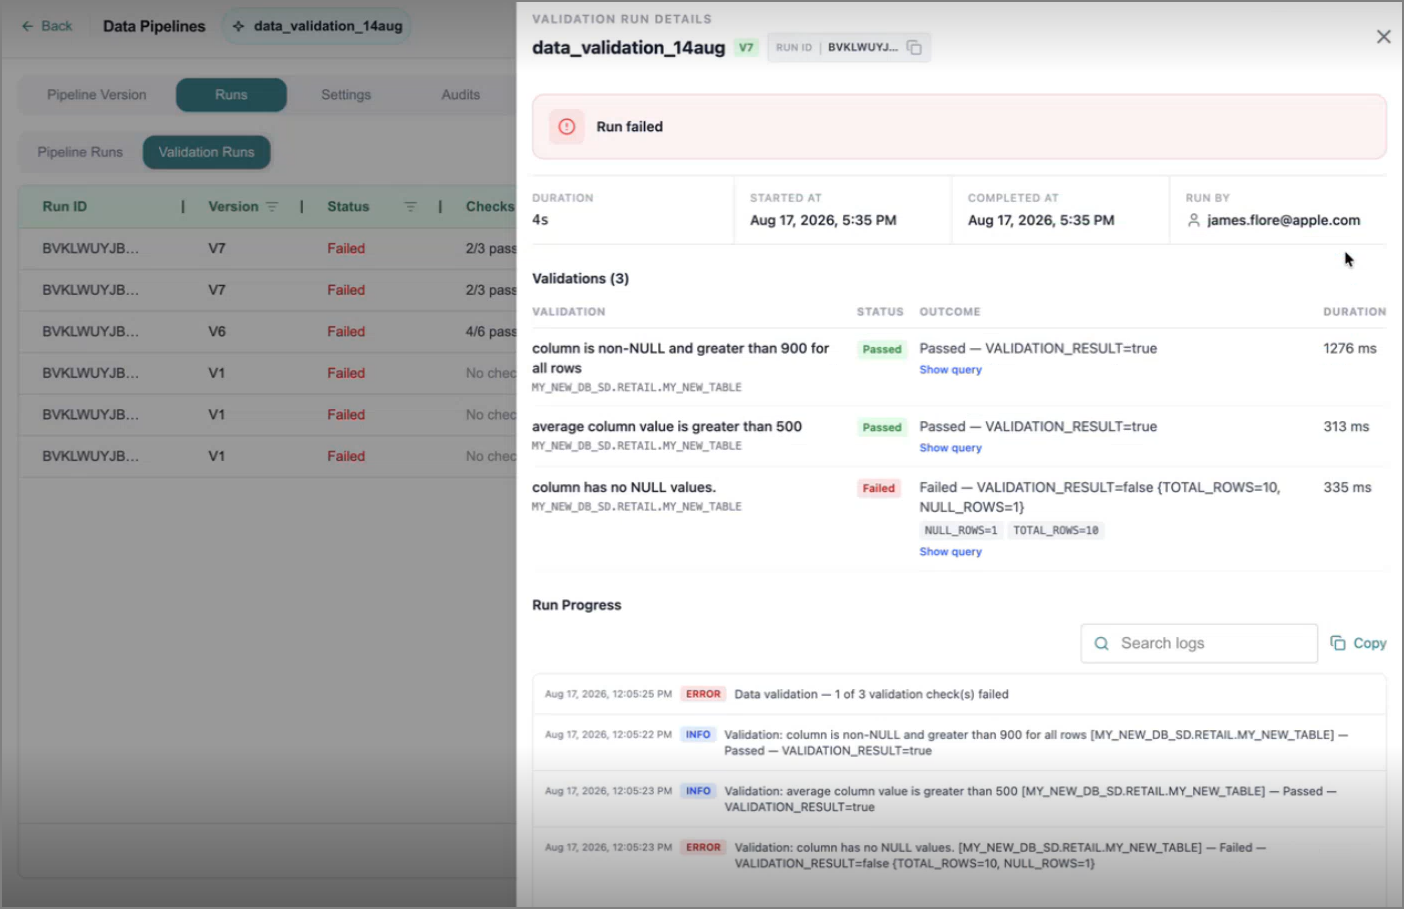Open the Audits tab

coord(461,95)
